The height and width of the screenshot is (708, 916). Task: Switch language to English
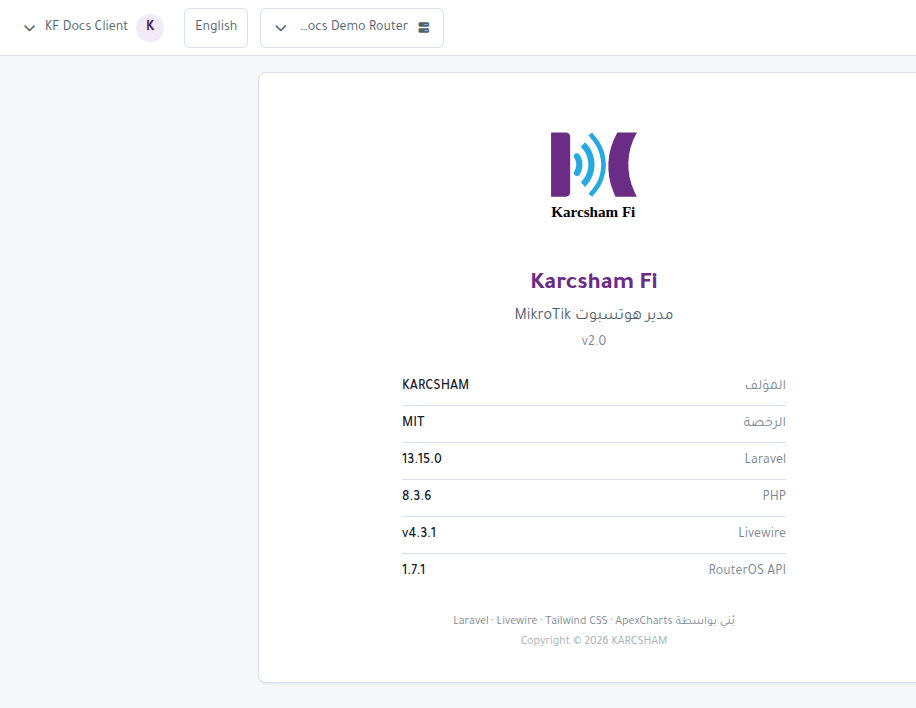click(216, 27)
